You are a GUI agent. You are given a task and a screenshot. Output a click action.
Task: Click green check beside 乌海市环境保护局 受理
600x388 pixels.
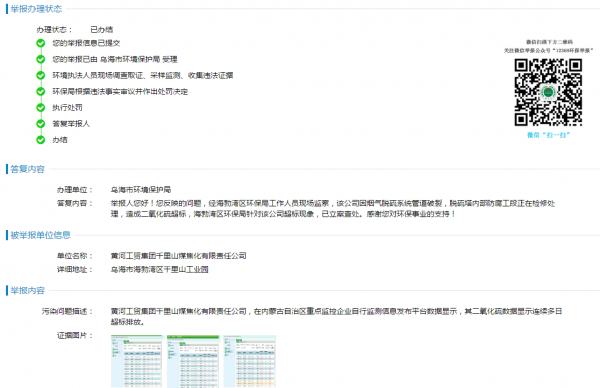tap(41, 59)
